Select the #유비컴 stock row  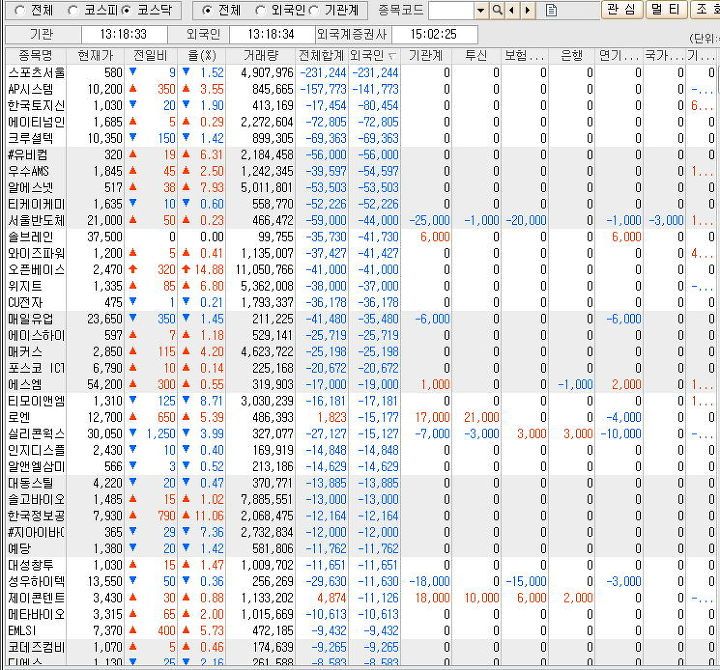(x=360, y=155)
